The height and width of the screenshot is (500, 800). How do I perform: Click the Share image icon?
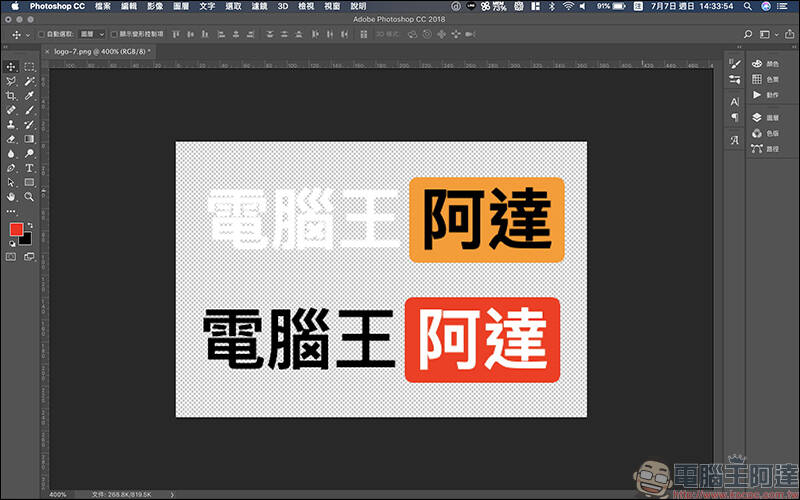(x=789, y=34)
